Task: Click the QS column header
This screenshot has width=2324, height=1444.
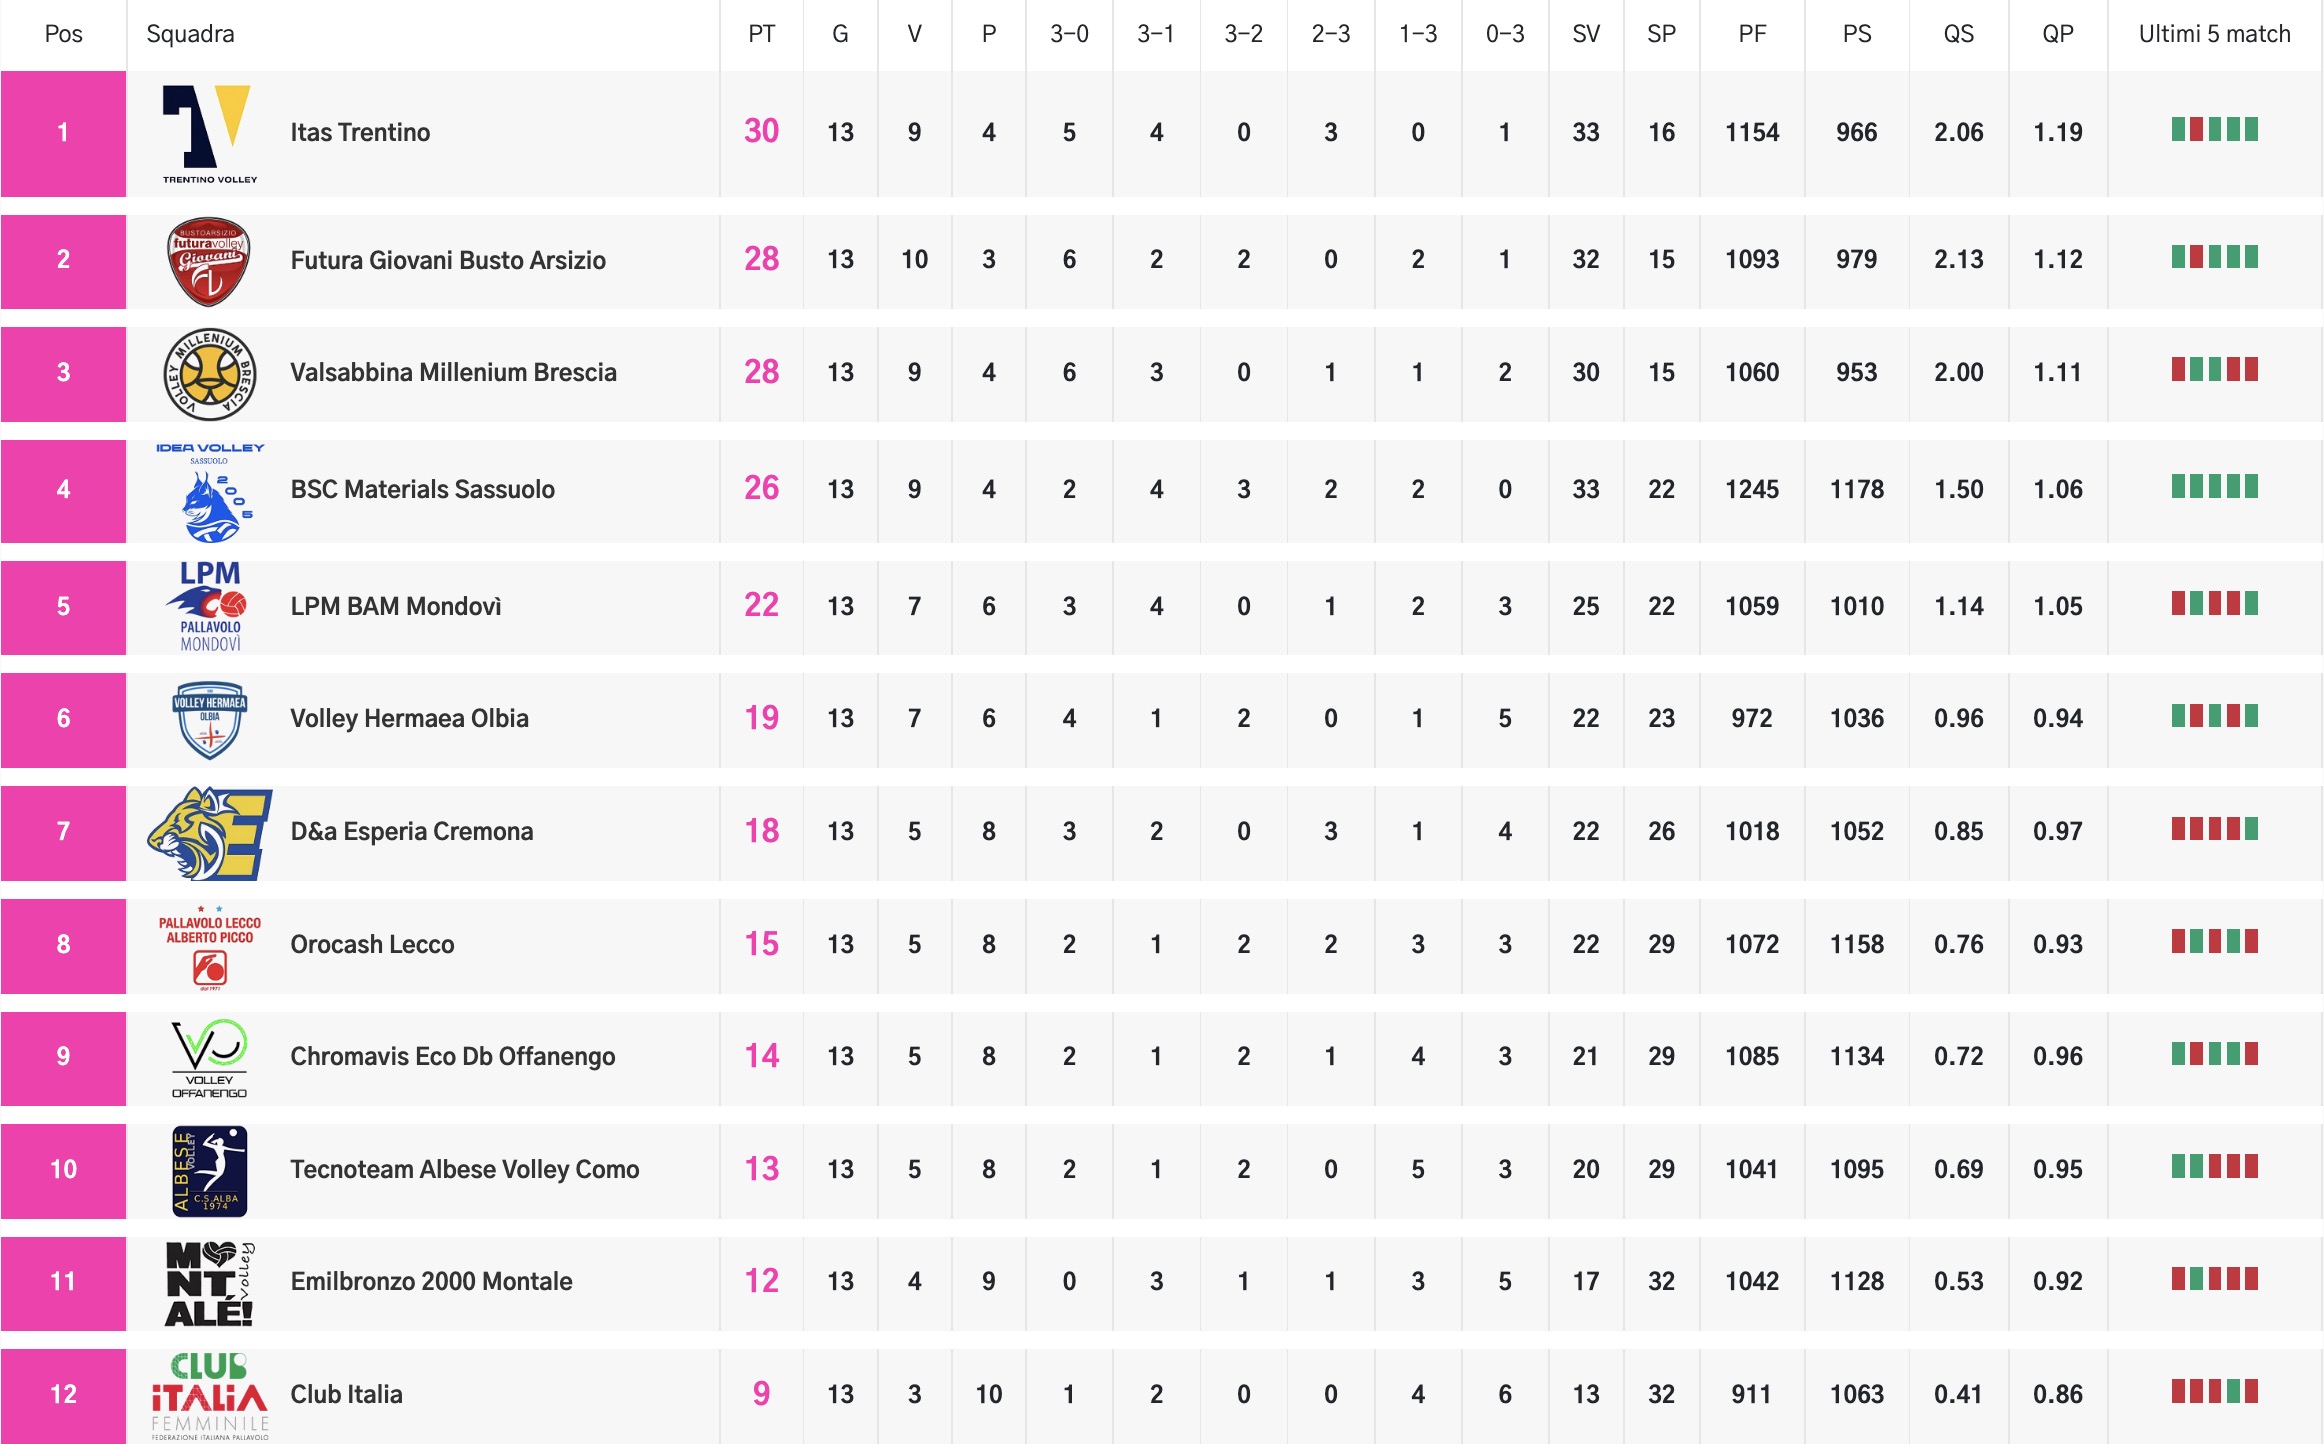Action: (1958, 34)
